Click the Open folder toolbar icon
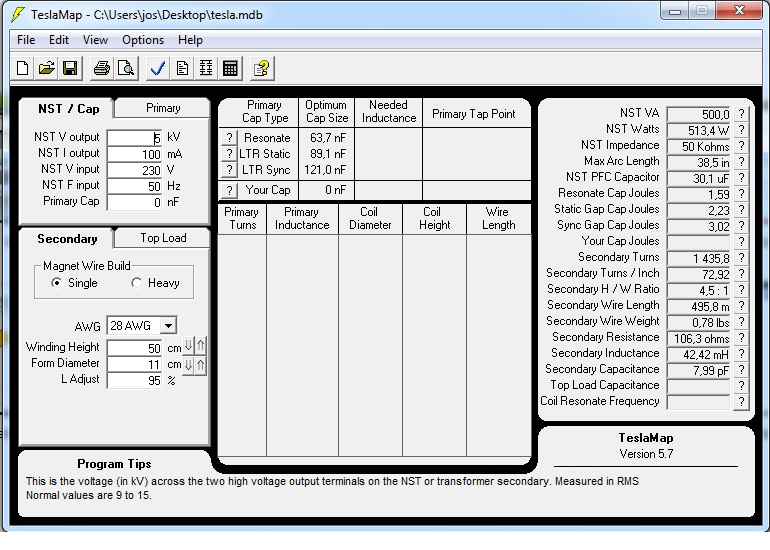Viewport: 770px width, 550px height. pos(46,68)
